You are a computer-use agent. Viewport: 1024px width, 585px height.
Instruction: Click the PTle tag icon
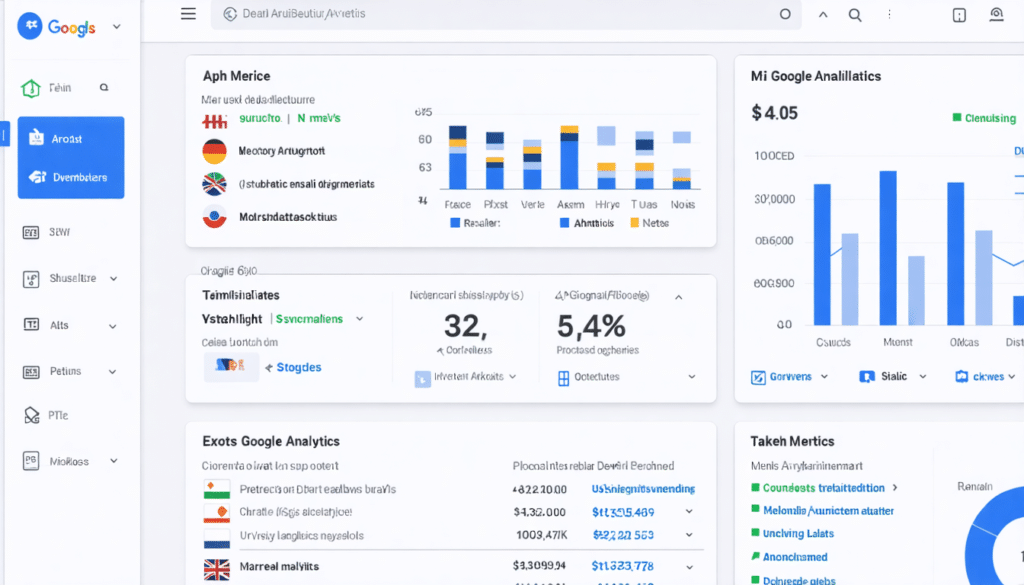pyautogui.click(x=31, y=415)
